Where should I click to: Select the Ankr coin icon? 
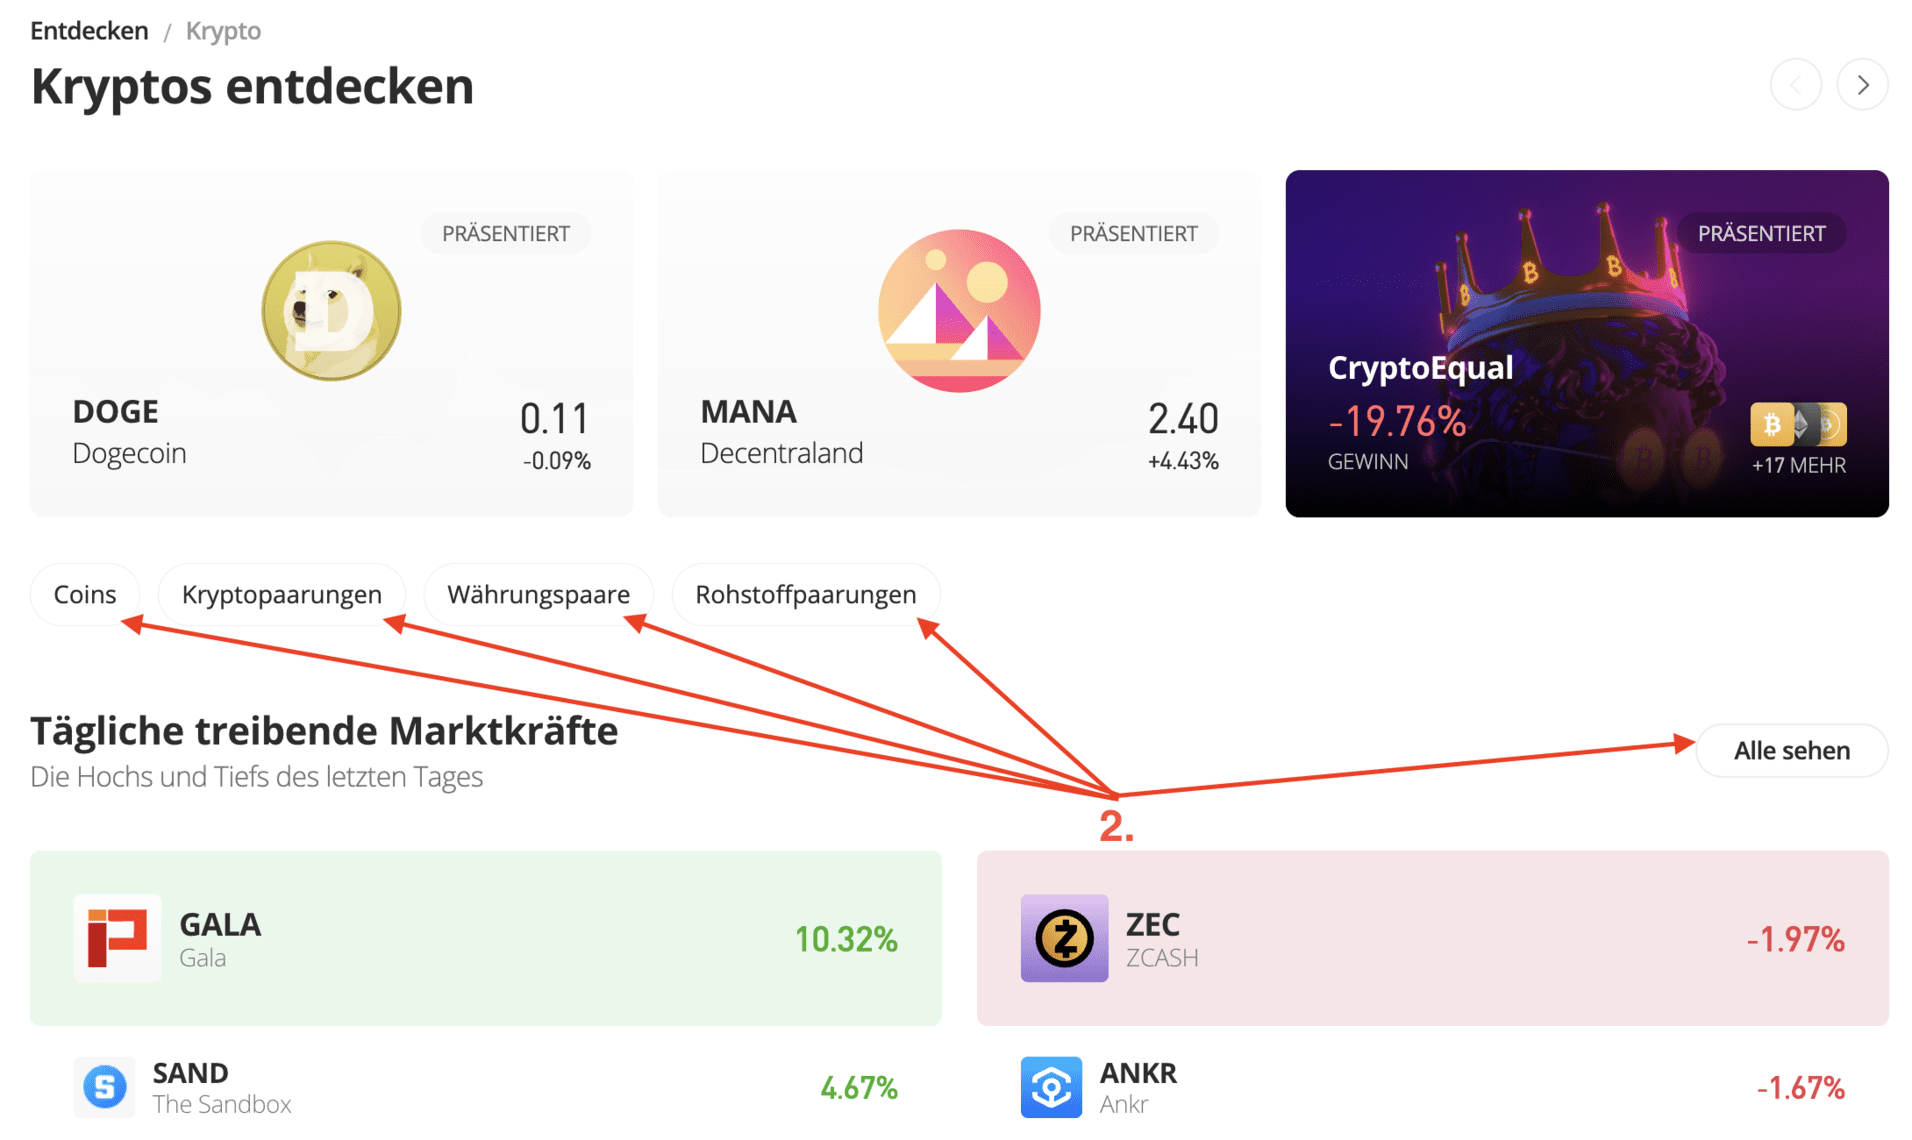[1050, 1087]
